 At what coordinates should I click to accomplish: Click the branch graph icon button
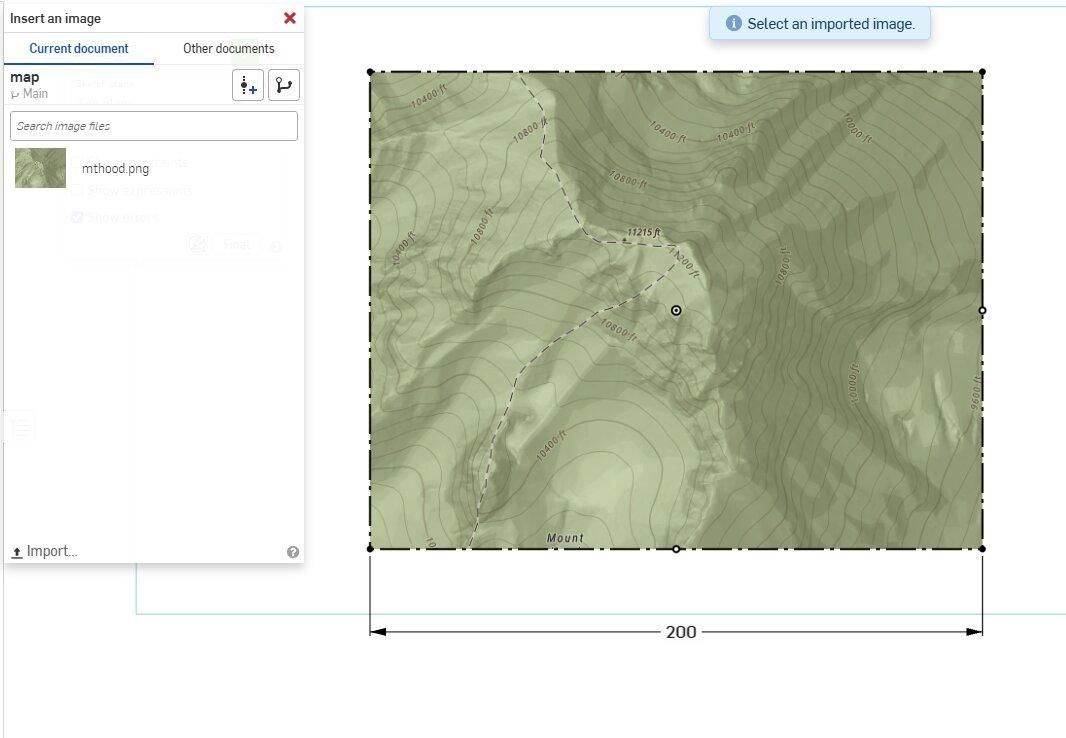[x=283, y=85]
